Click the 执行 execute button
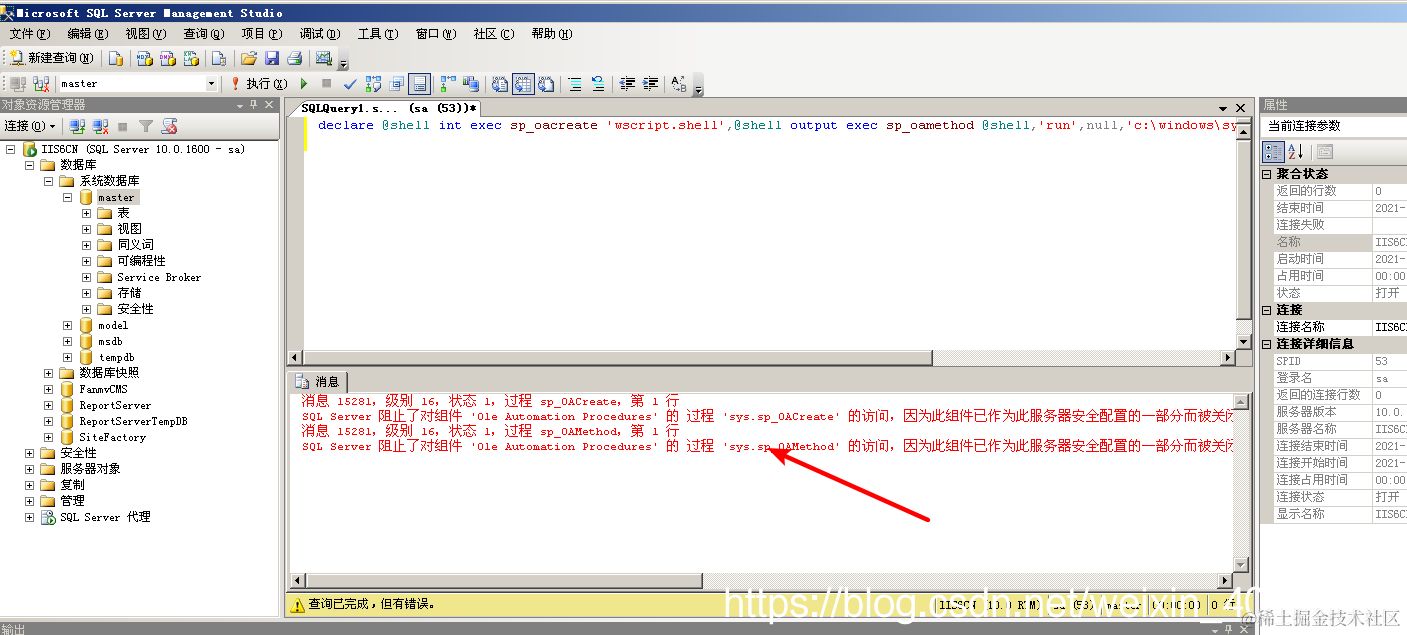Screen dimensions: 1407x635 click(x=259, y=84)
